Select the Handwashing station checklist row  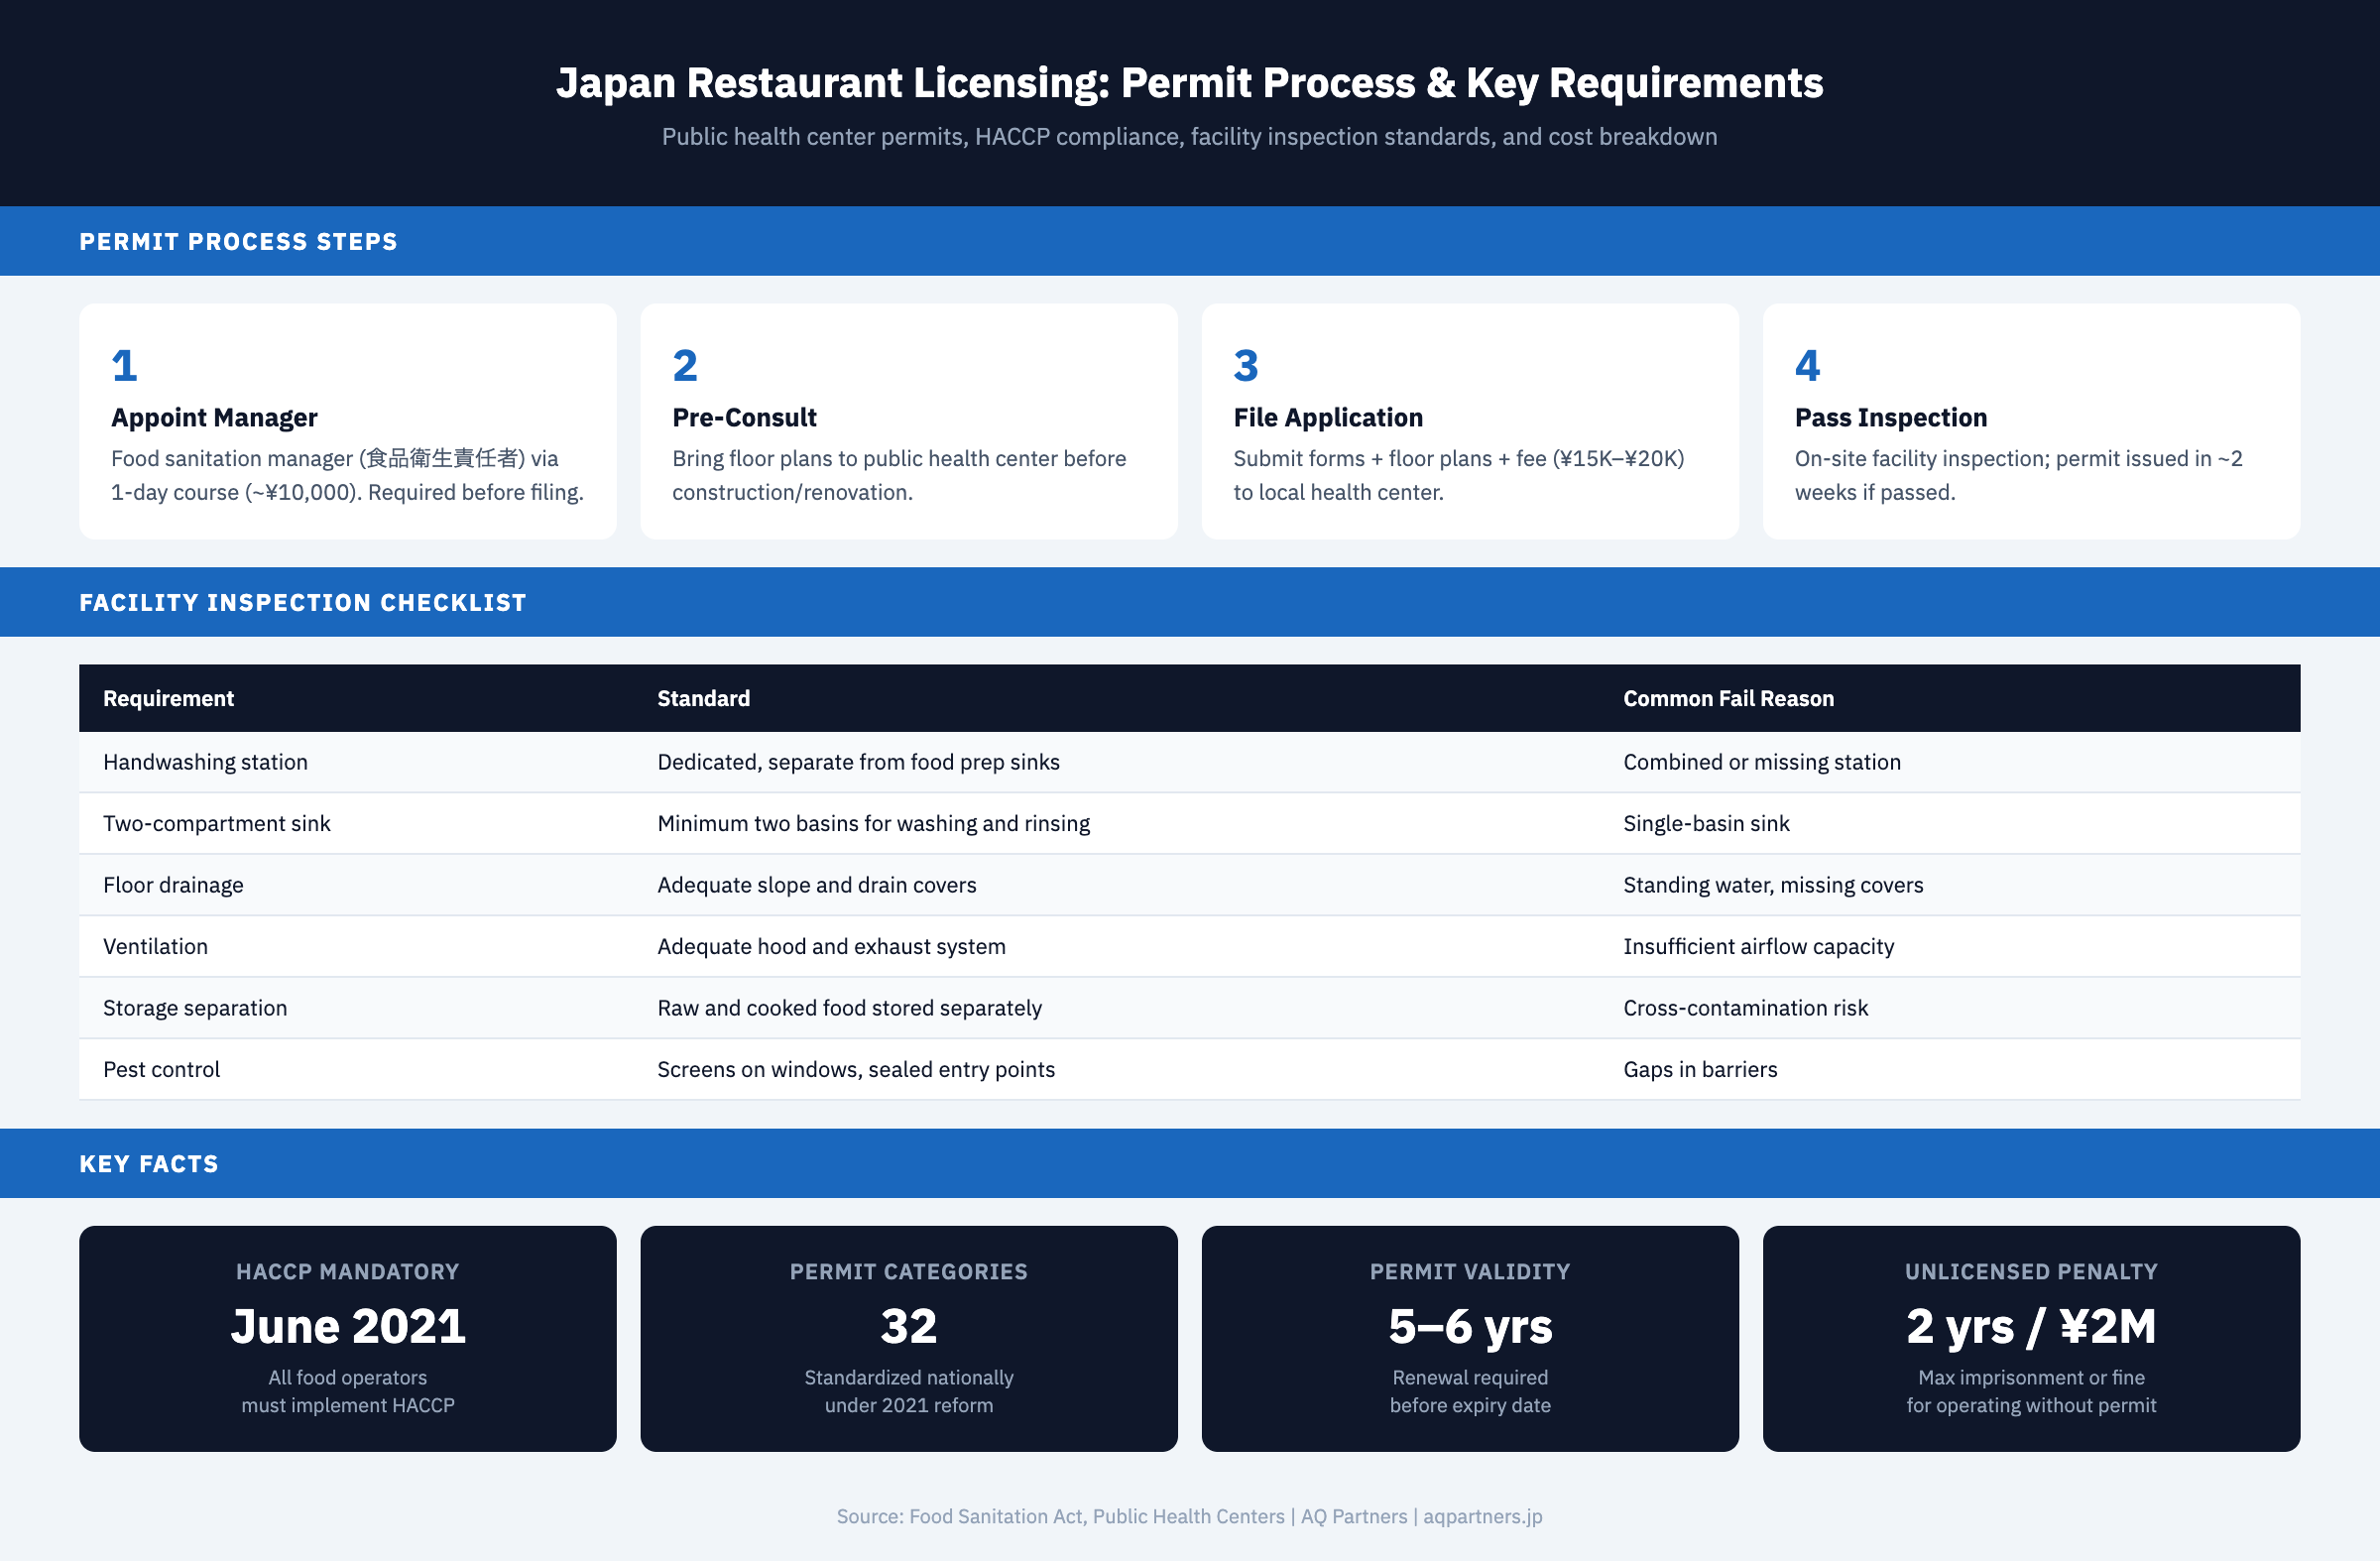tap(1190, 761)
